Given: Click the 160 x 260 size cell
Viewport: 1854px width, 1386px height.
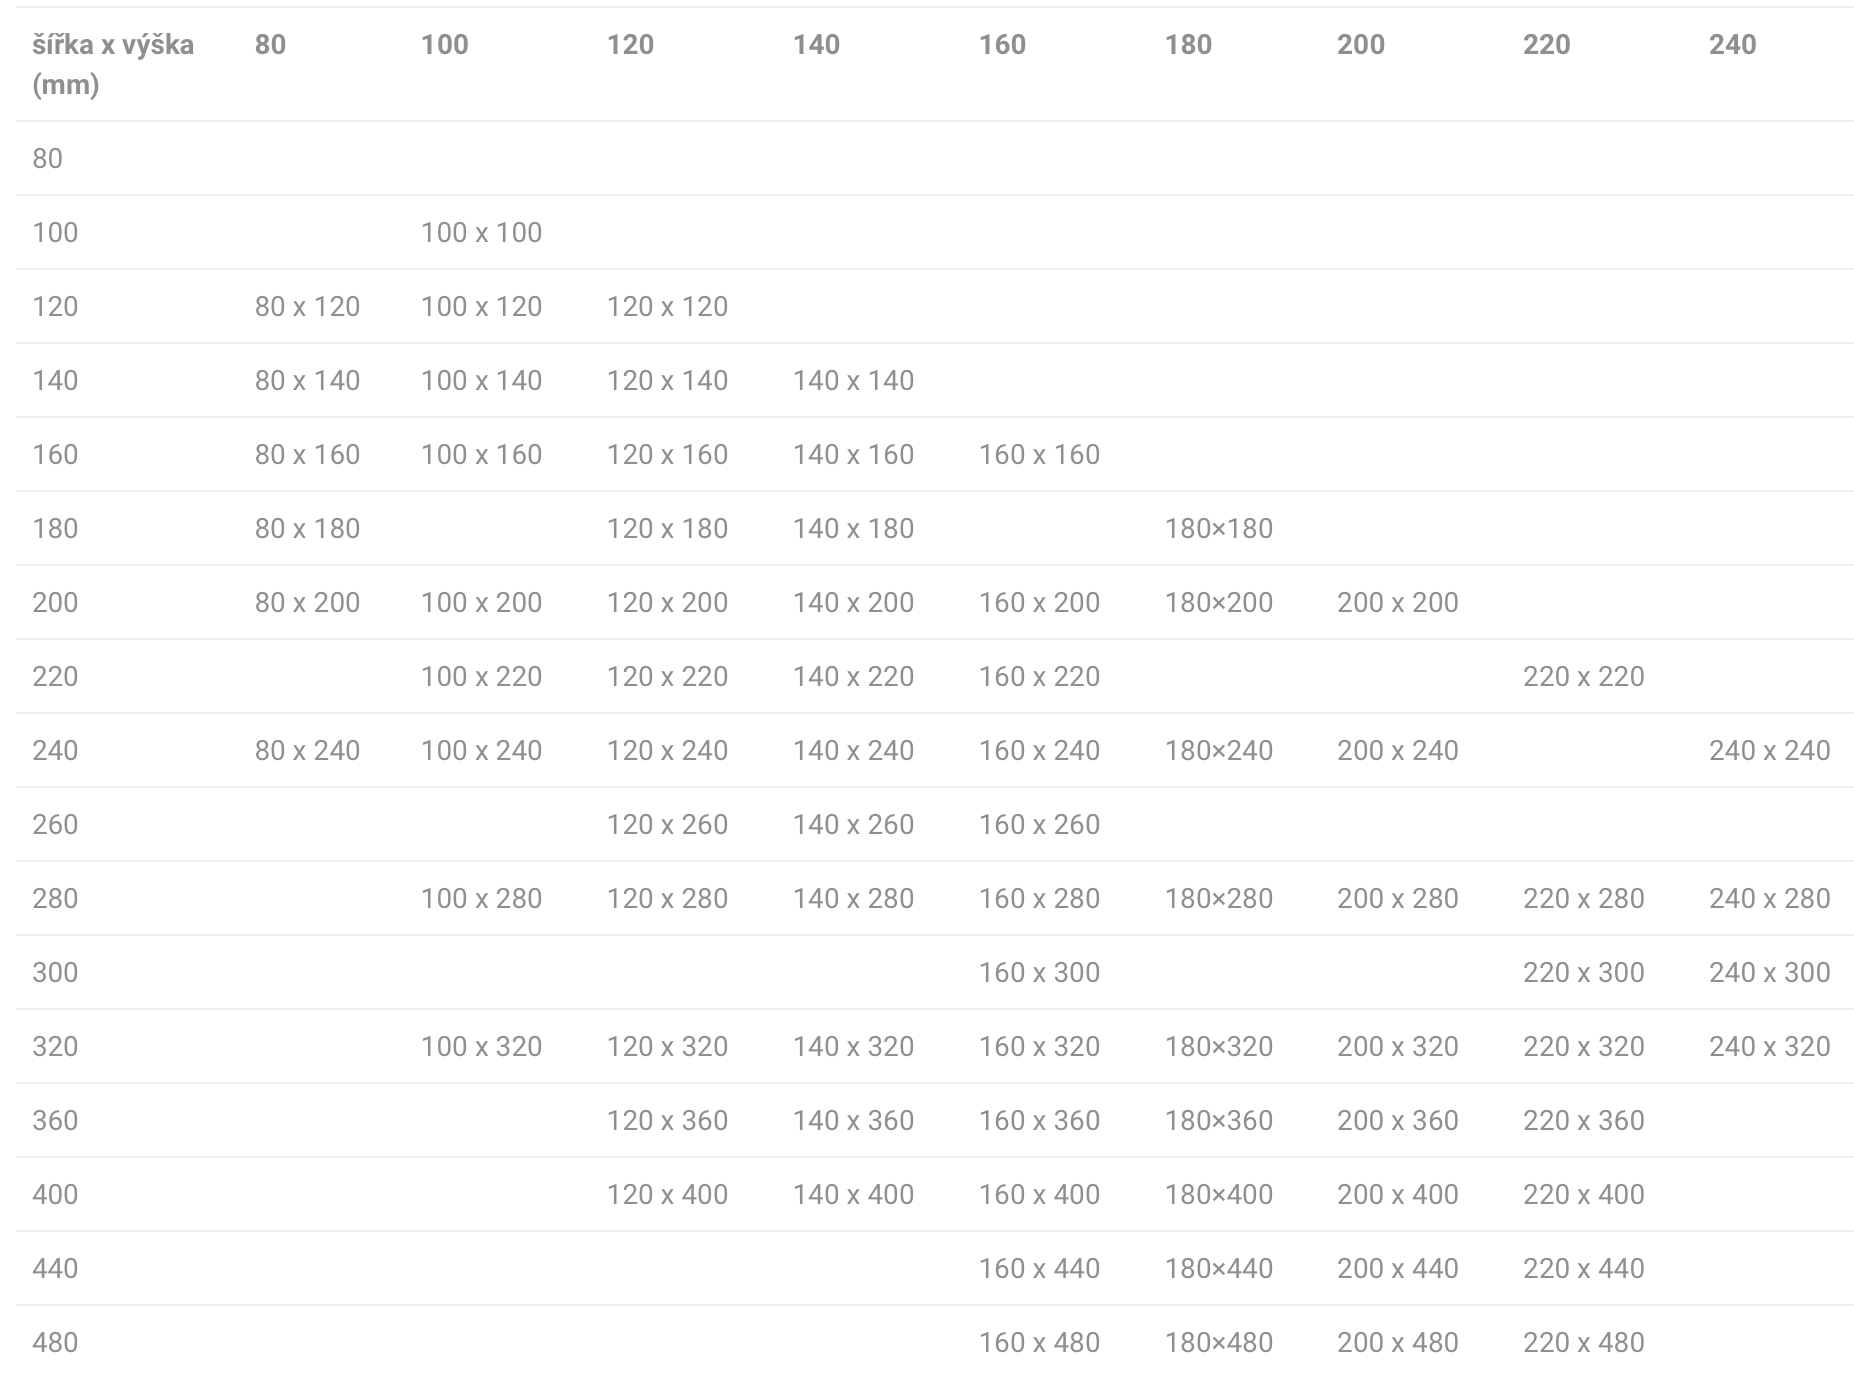Looking at the screenshot, I should pos(1039,824).
